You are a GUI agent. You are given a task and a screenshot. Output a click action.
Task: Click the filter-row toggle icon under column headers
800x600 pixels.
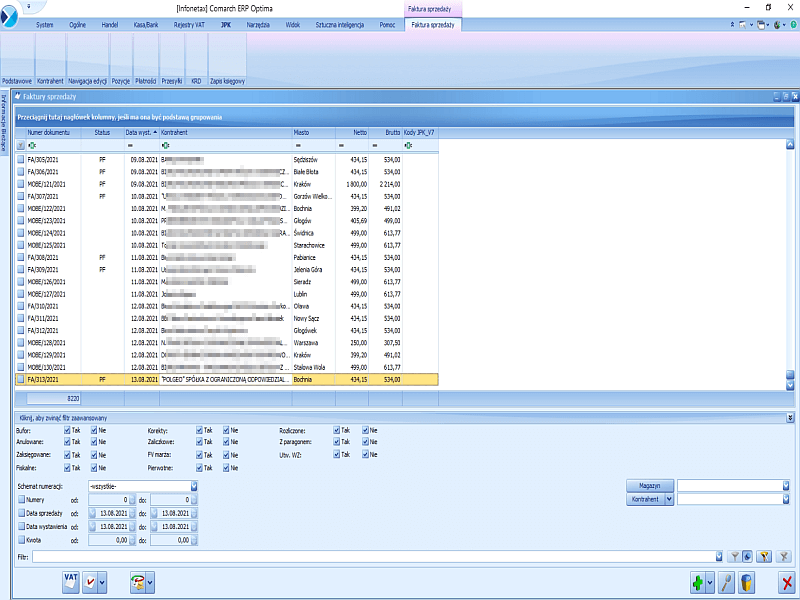point(20,145)
